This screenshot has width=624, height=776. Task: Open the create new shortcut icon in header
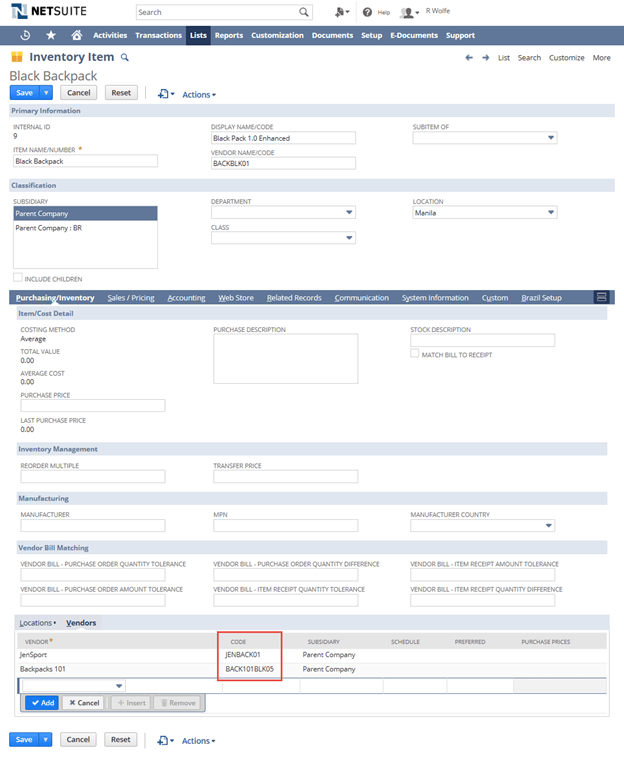(x=341, y=12)
